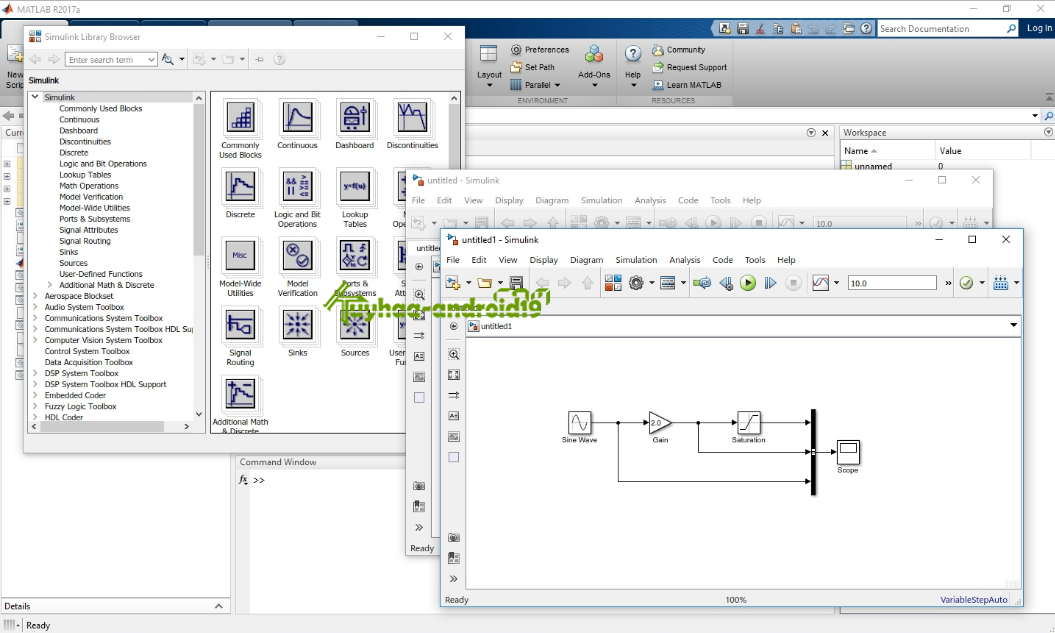
Task: Click Fit to View icon in untitled1 palette
Action: point(453,375)
